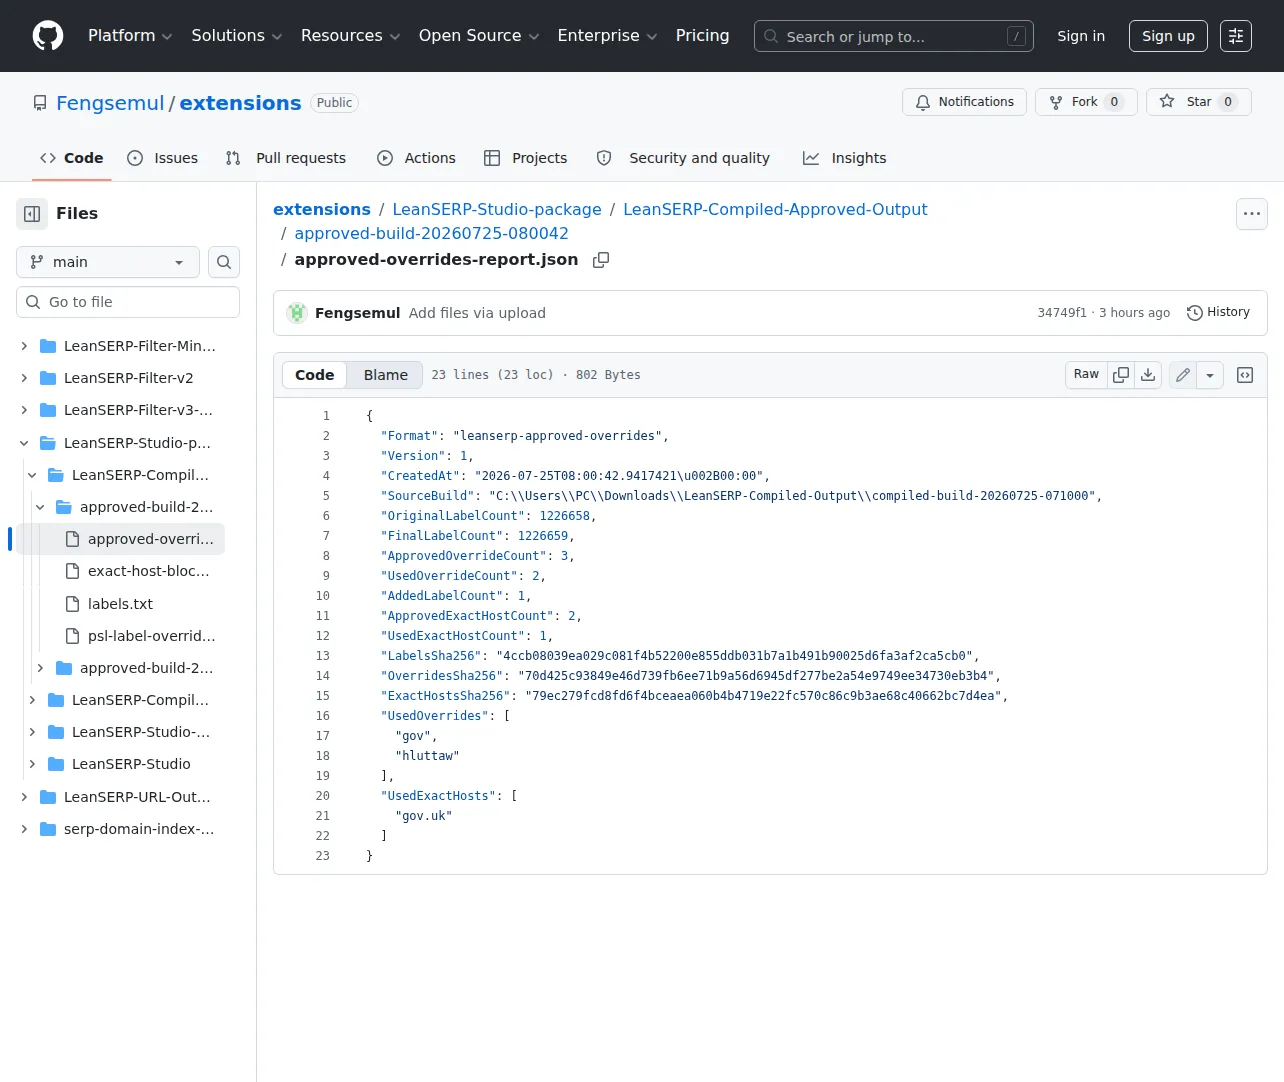Viewport: 1284px width, 1082px height.
Task: Expand the serp-domain-index-… folder
Action: click(24, 829)
